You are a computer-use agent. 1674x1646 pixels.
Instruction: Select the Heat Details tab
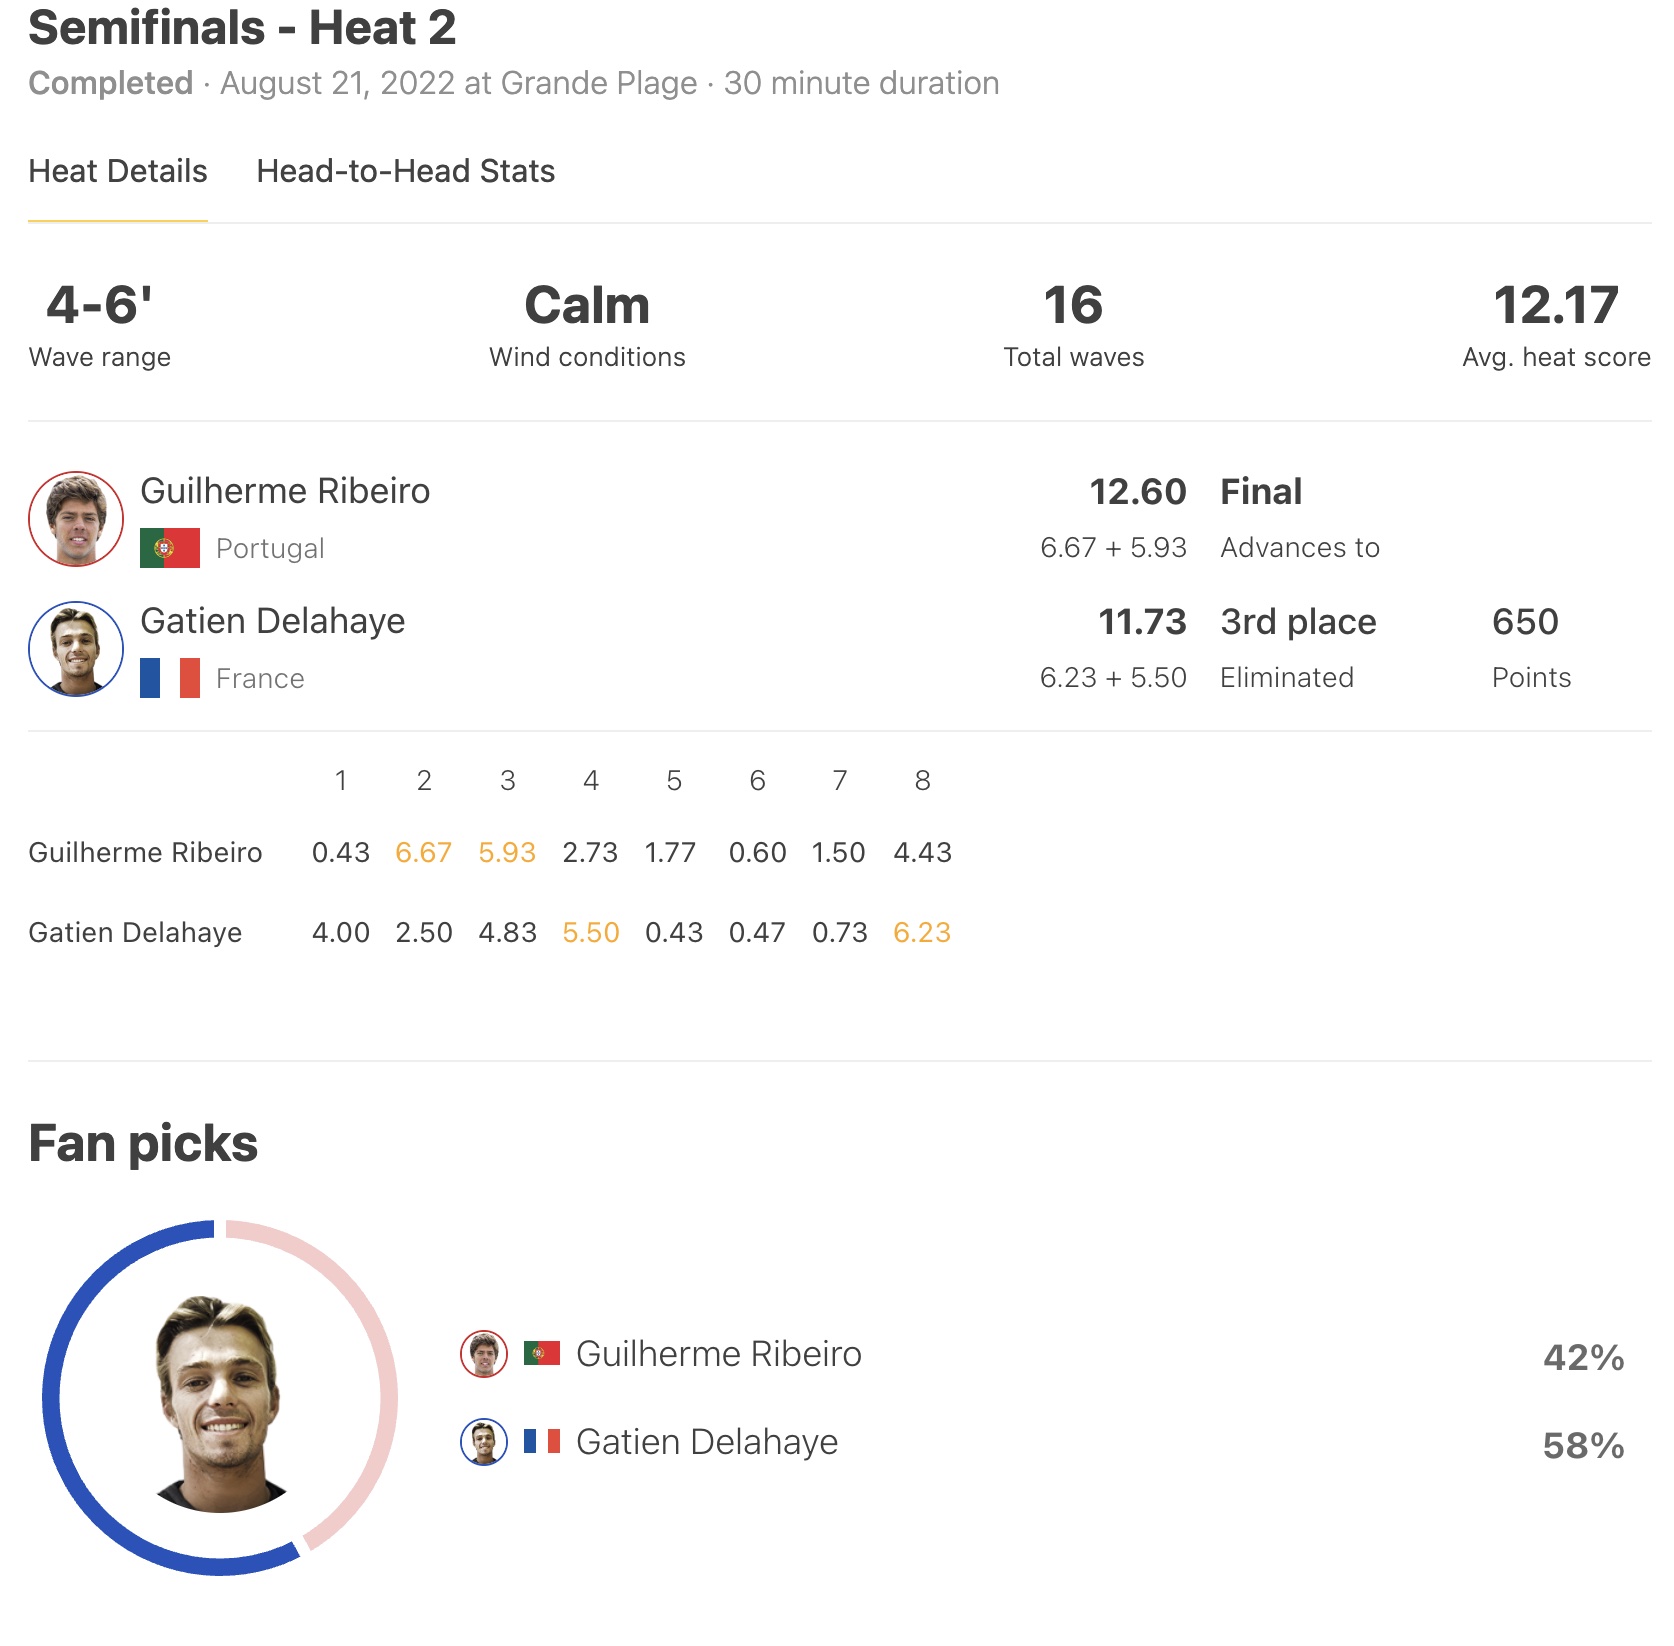(x=118, y=171)
